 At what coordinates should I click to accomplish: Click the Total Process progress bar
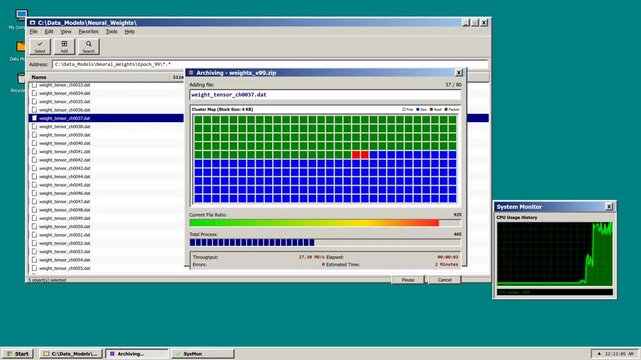click(325, 242)
